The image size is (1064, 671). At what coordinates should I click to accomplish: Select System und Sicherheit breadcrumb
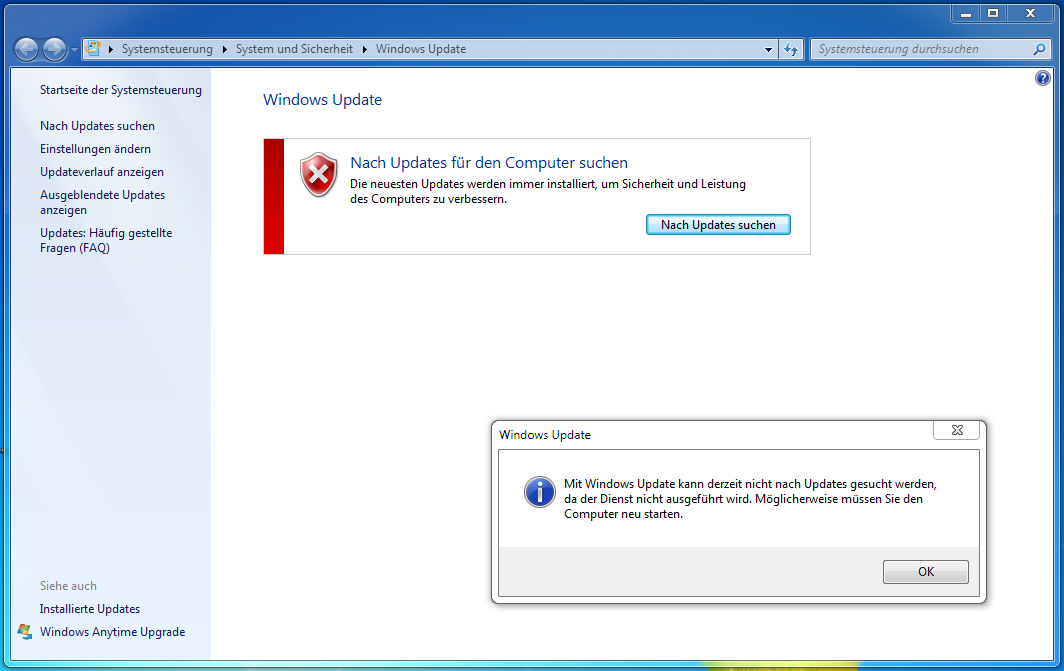(294, 49)
